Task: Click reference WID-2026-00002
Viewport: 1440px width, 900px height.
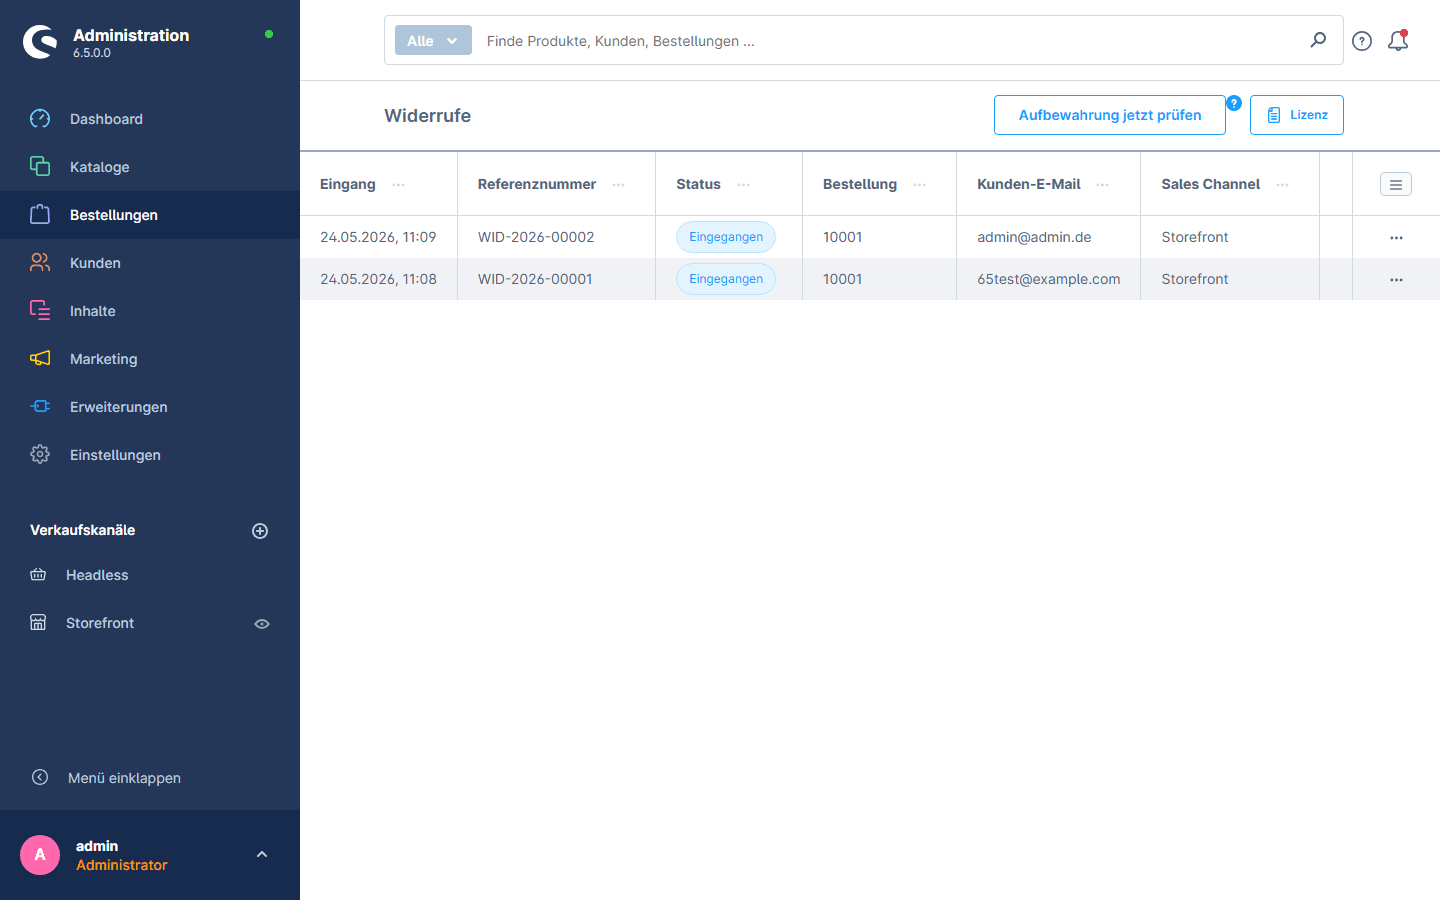Action: [x=536, y=237]
